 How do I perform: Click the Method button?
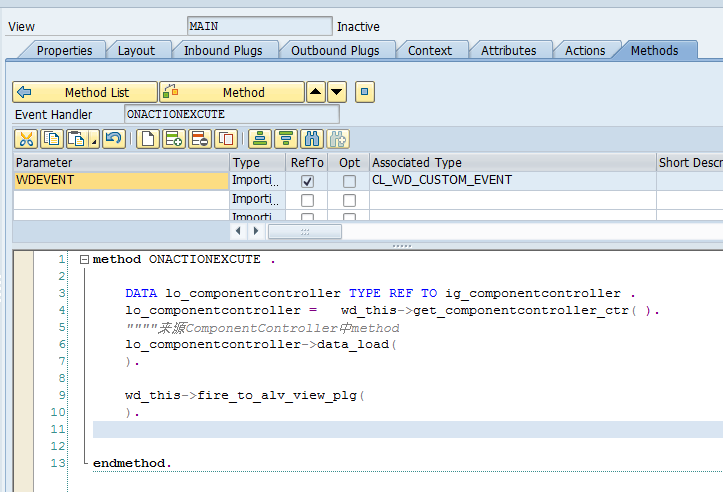[232, 92]
